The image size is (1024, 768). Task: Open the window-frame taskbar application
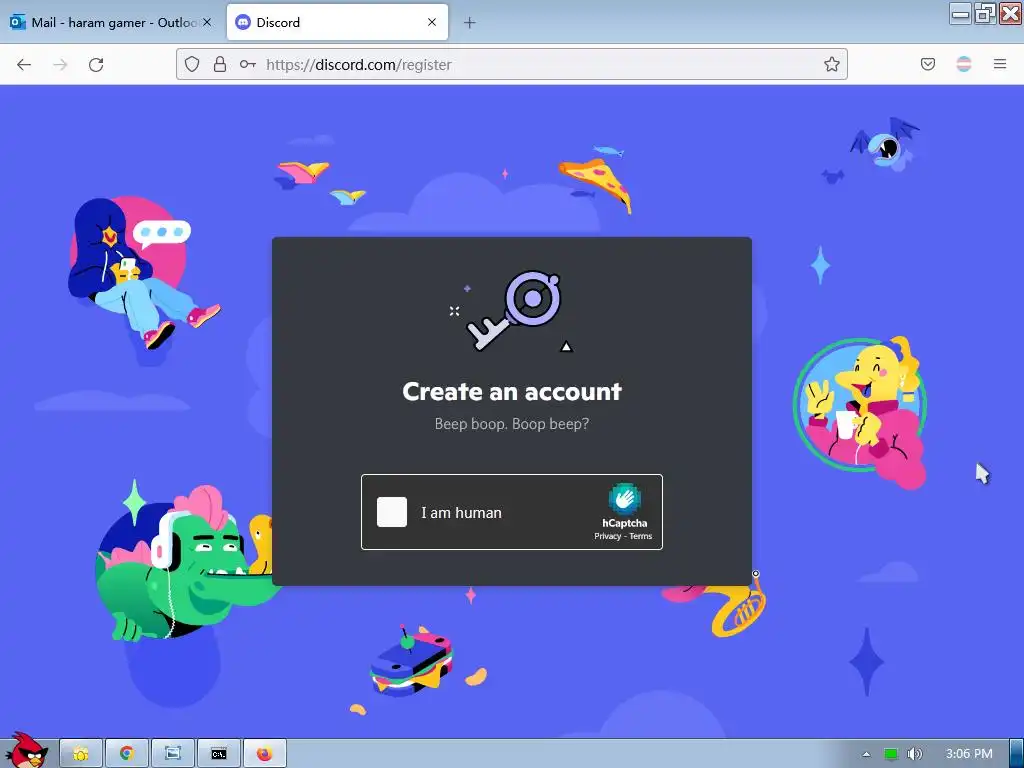pyautogui.click(x=172, y=754)
